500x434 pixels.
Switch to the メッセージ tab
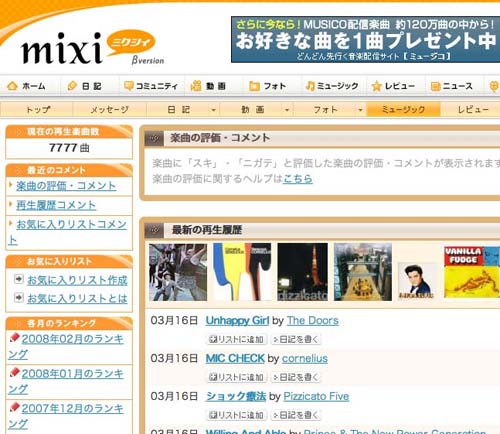[x=110, y=110]
